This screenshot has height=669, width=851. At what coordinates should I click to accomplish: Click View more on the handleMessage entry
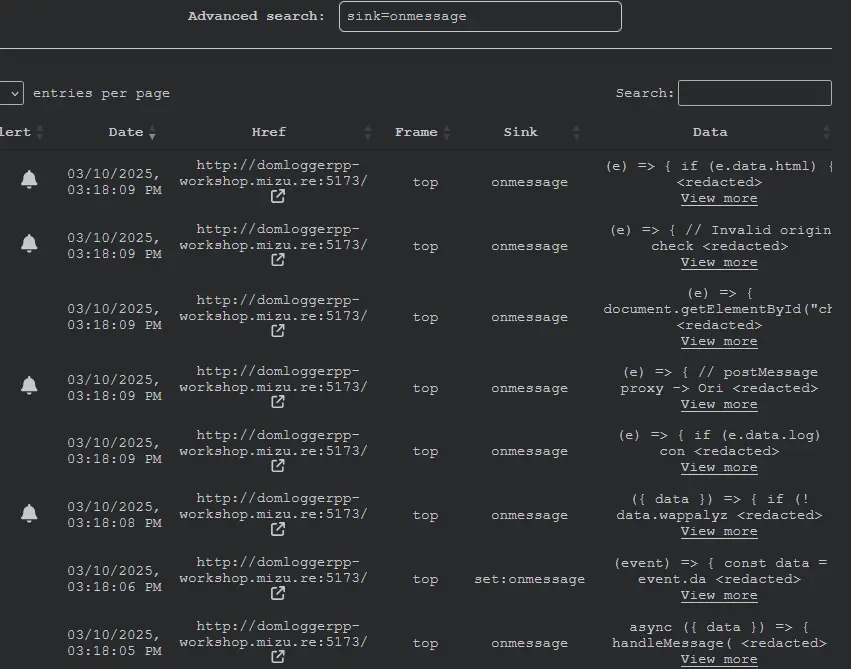[x=719, y=659]
